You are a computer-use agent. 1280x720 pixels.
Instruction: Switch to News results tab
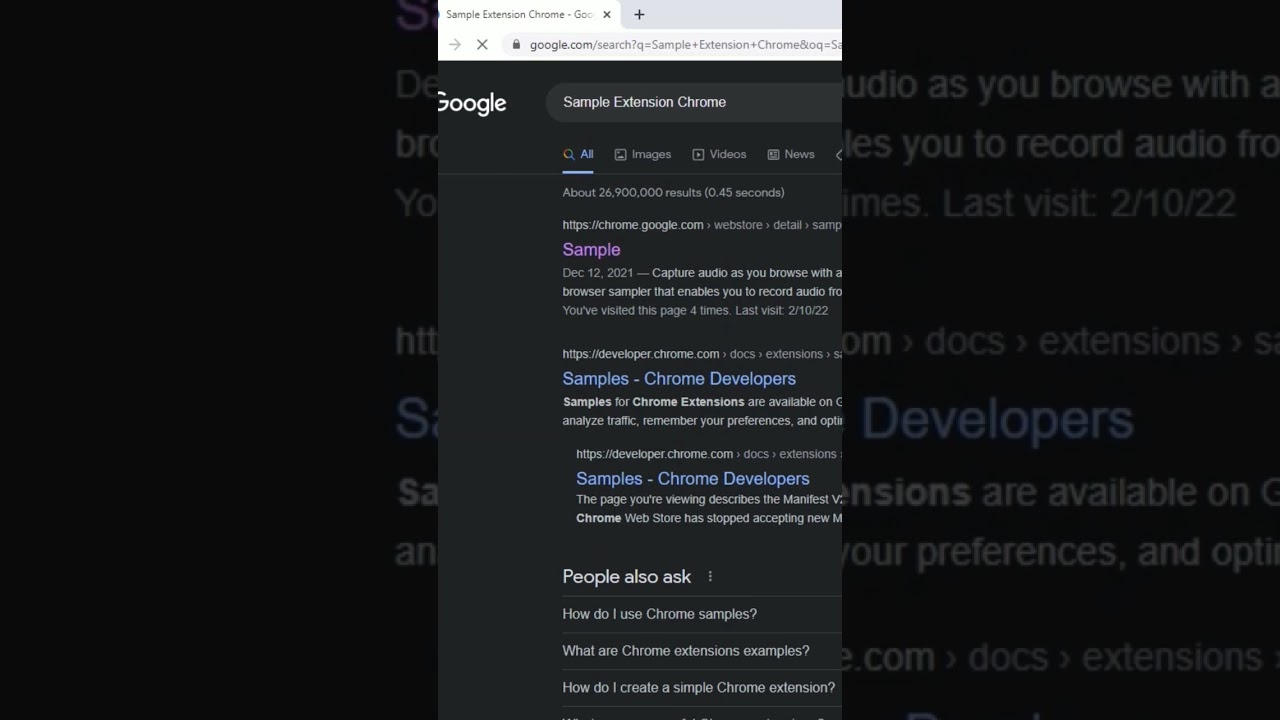coord(791,155)
